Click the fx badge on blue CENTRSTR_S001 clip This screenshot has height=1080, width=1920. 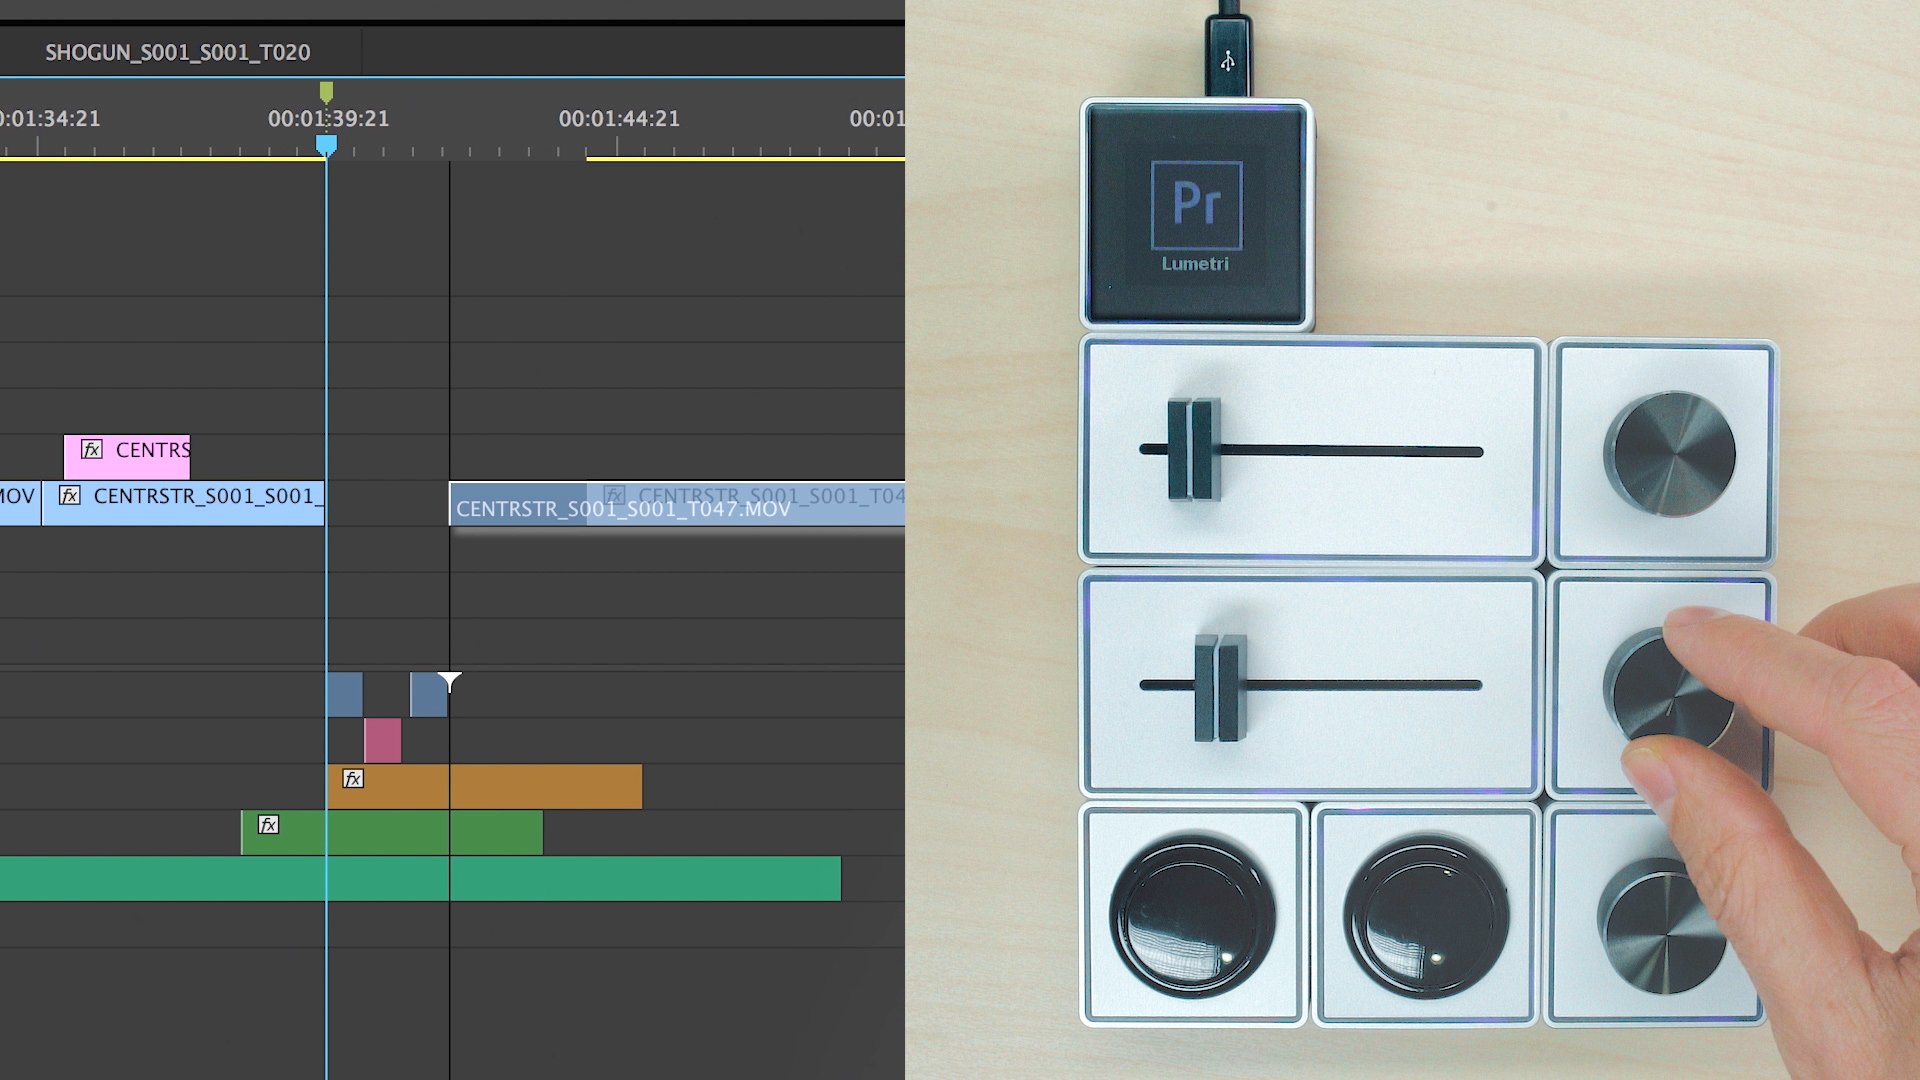[x=70, y=496]
